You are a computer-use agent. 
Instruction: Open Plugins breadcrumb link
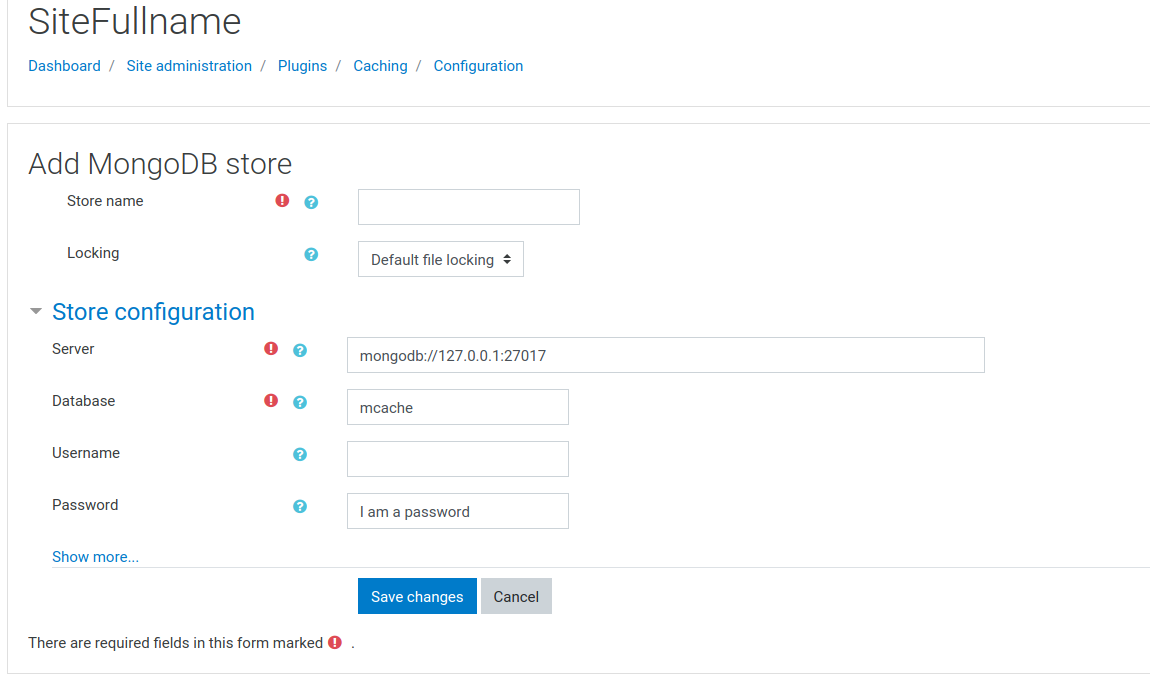[302, 66]
